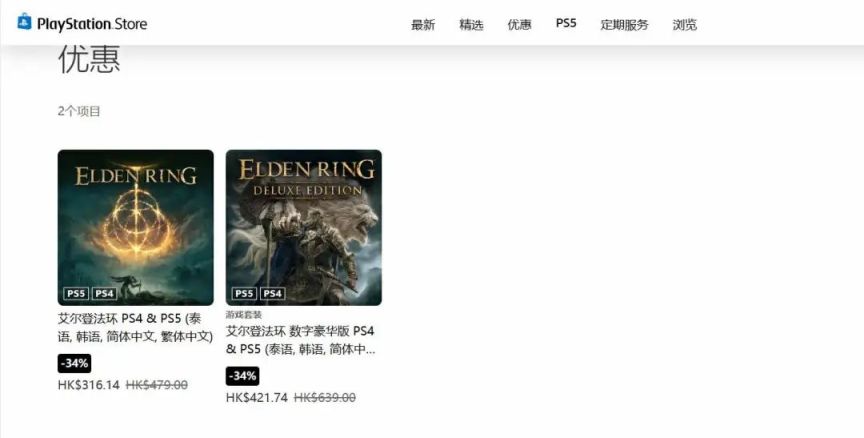Select the PS5 navigation item
The height and width of the screenshot is (438, 864).
(x=566, y=23)
